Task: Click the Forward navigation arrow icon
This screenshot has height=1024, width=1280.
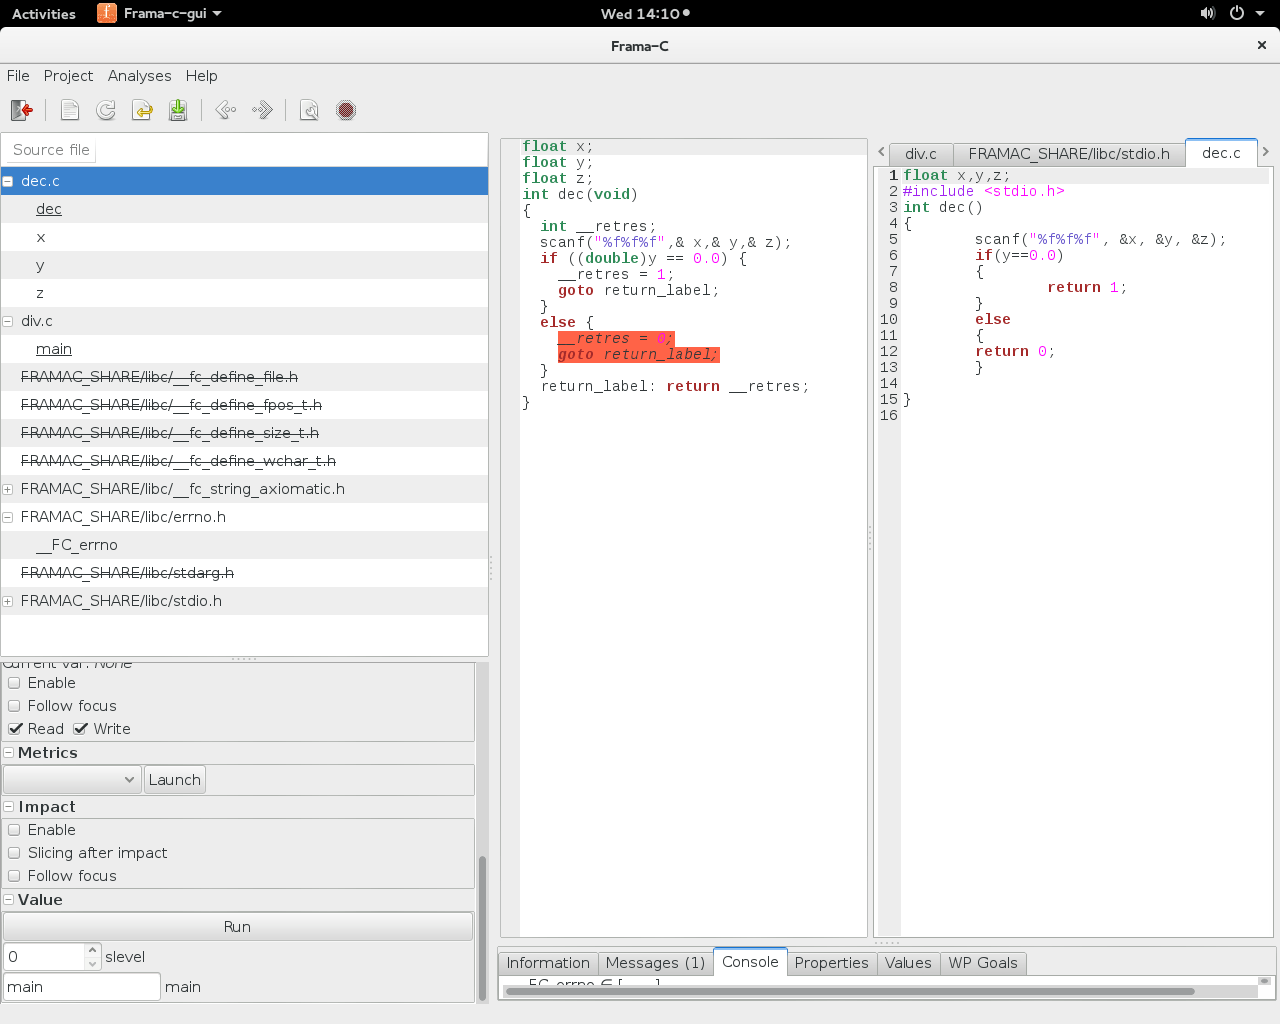Action: pyautogui.click(x=262, y=110)
